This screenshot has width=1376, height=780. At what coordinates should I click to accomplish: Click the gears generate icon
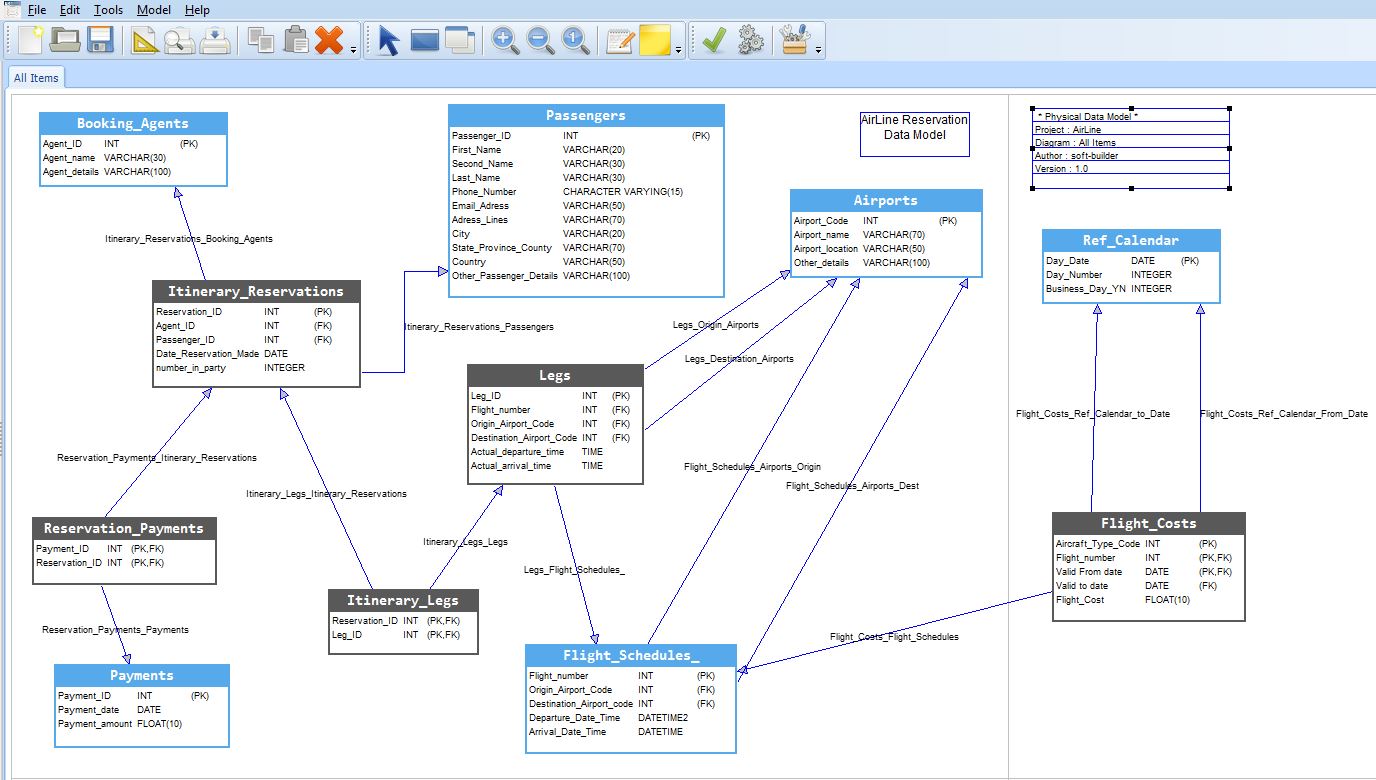[750, 41]
